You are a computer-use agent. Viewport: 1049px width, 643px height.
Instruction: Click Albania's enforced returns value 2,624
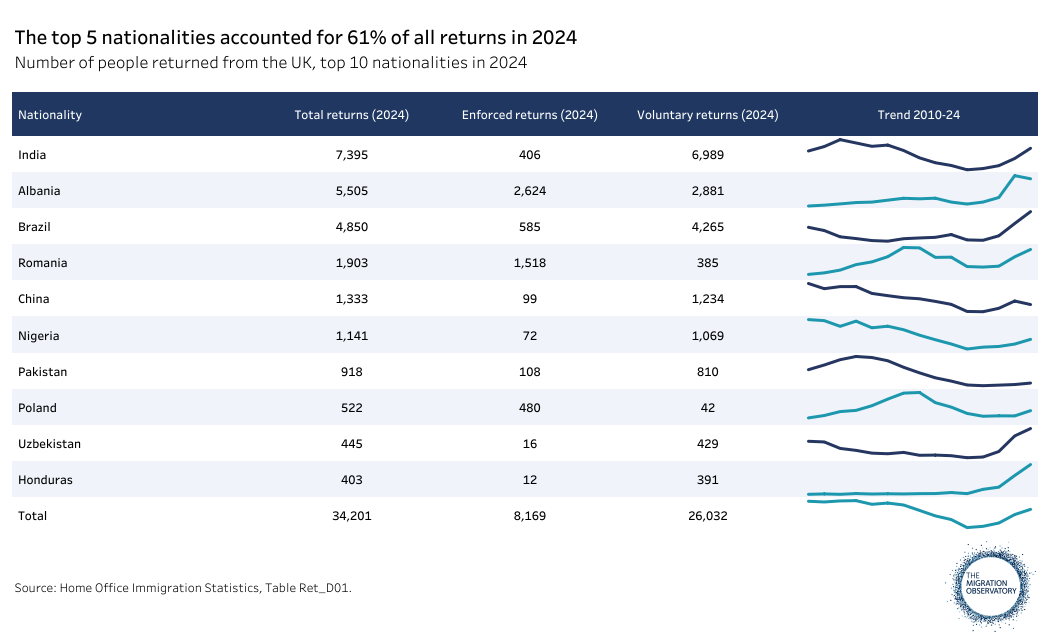pyautogui.click(x=529, y=191)
